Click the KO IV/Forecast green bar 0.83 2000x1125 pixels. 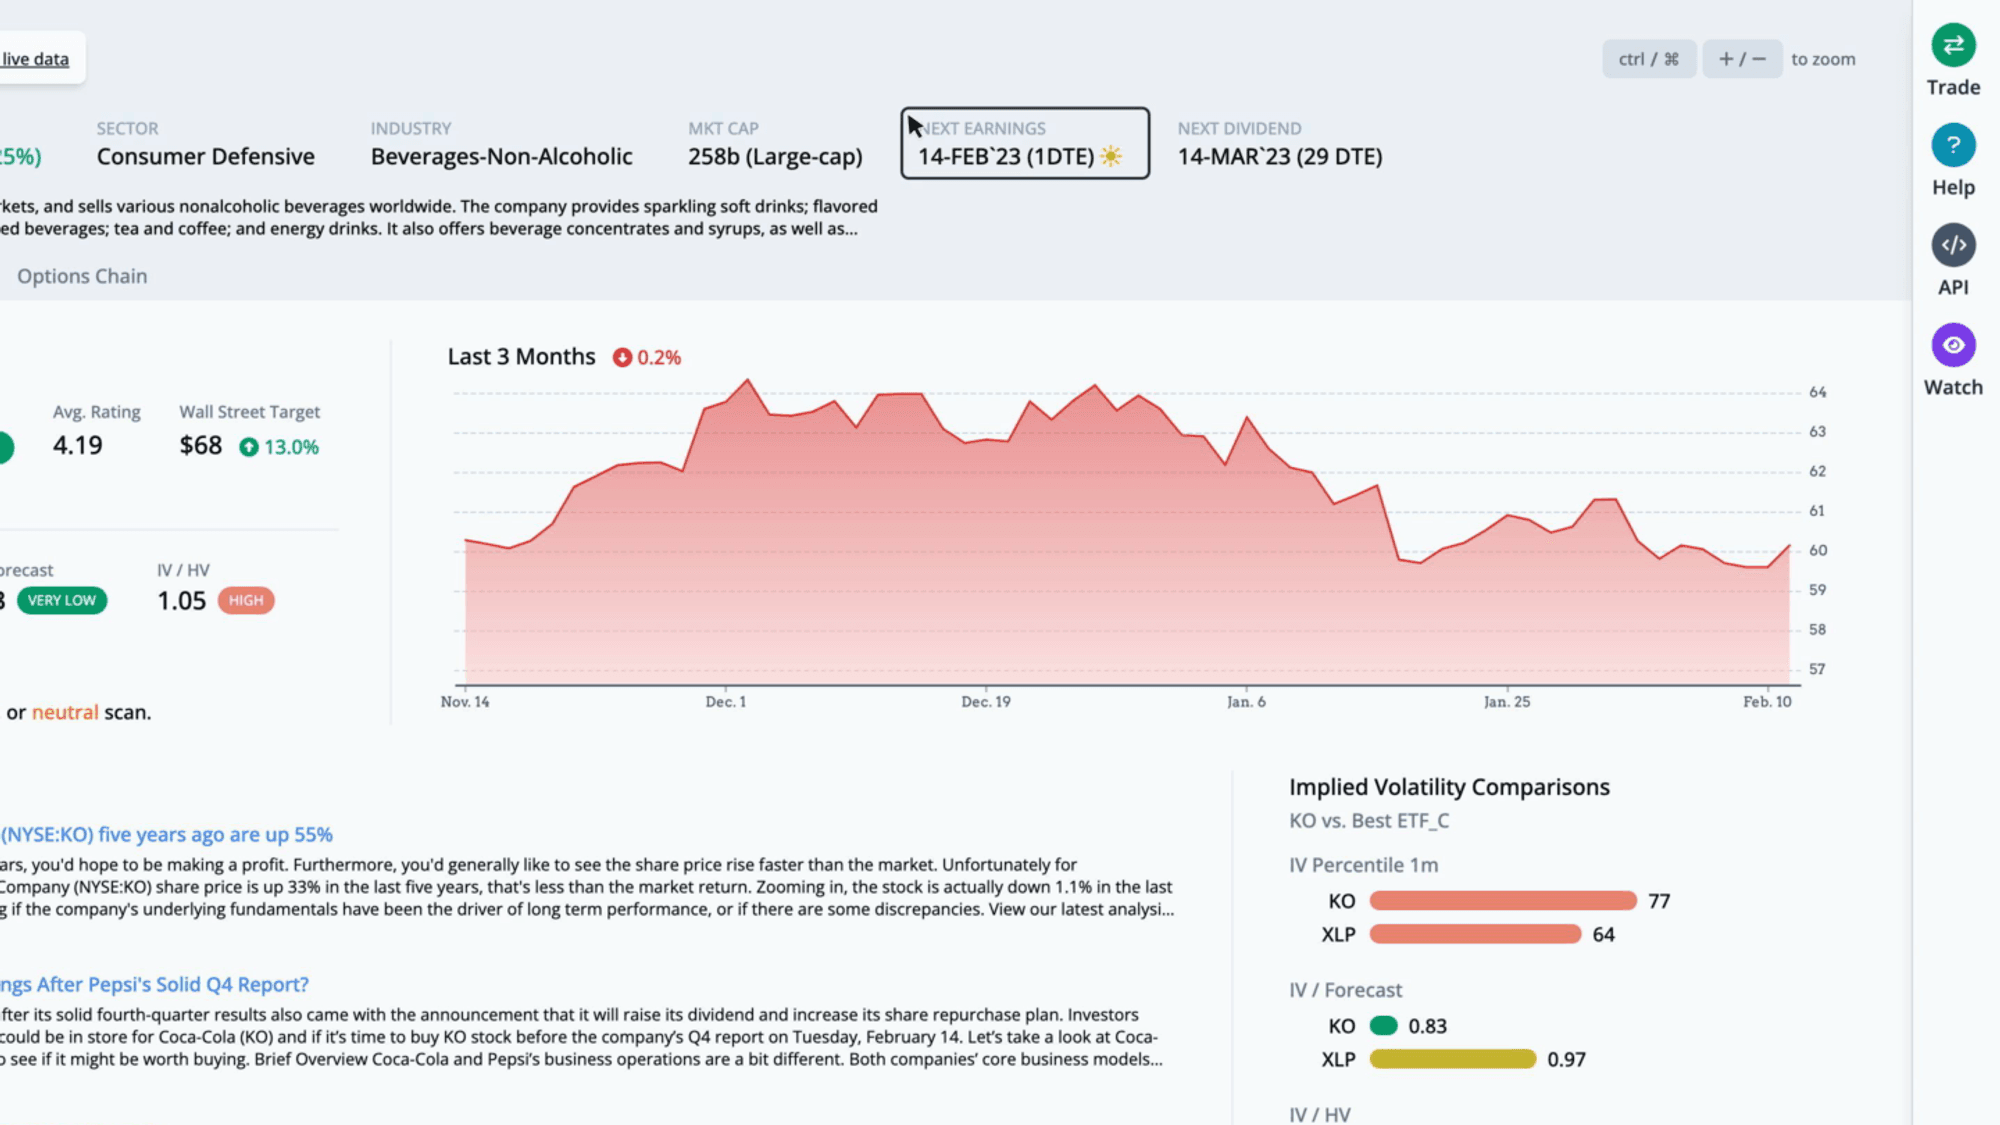coord(1383,1026)
